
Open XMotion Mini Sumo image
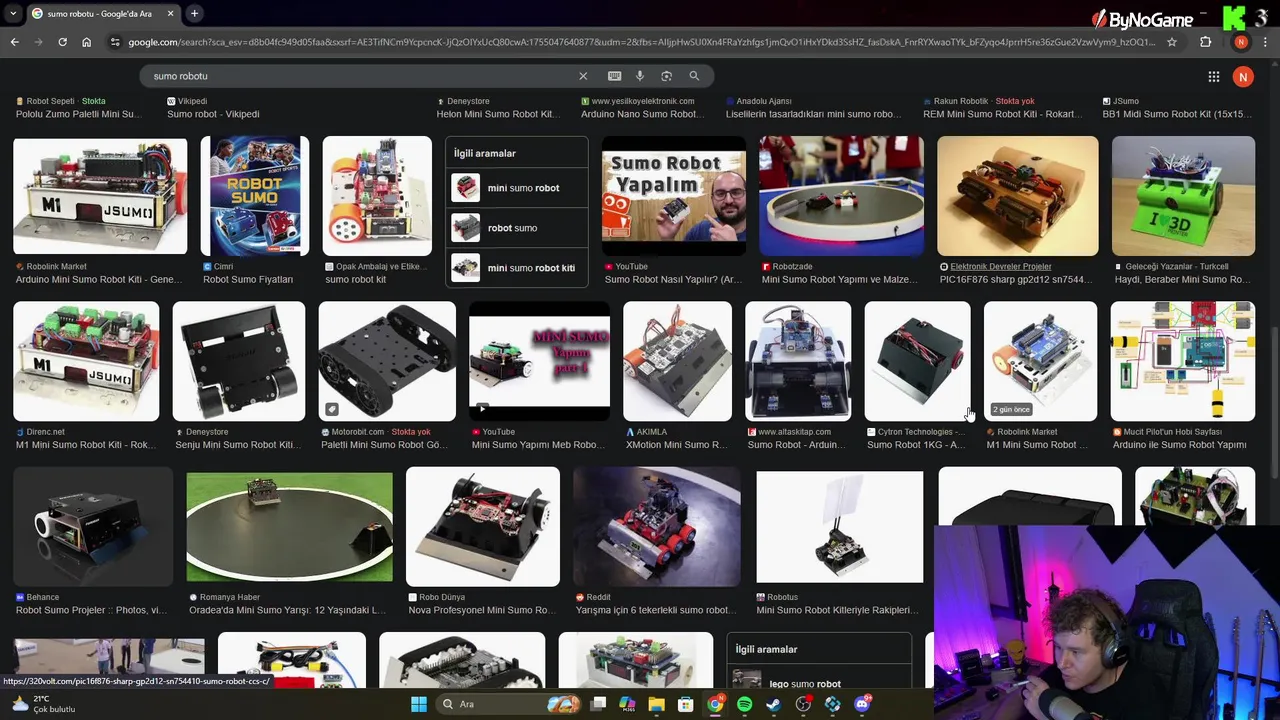click(x=678, y=361)
